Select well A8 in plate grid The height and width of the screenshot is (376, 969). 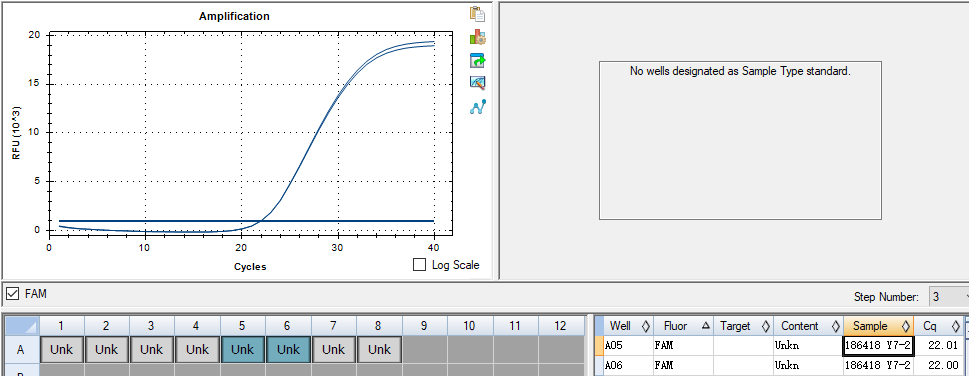tap(379, 349)
